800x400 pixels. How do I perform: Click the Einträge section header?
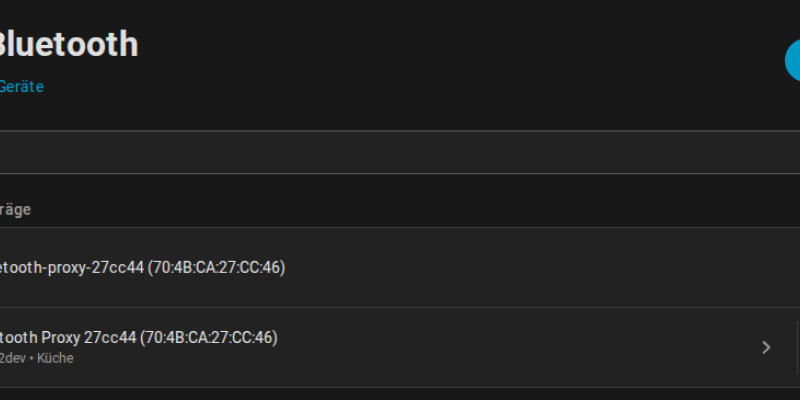pyautogui.click(x=15, y=210)
